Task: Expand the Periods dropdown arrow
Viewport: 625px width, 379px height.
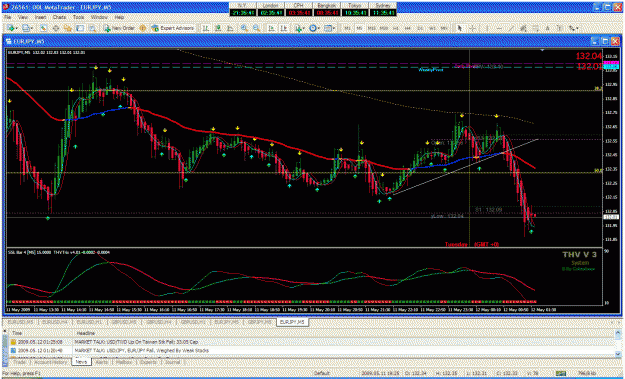Action: click(x=319, y=28)
